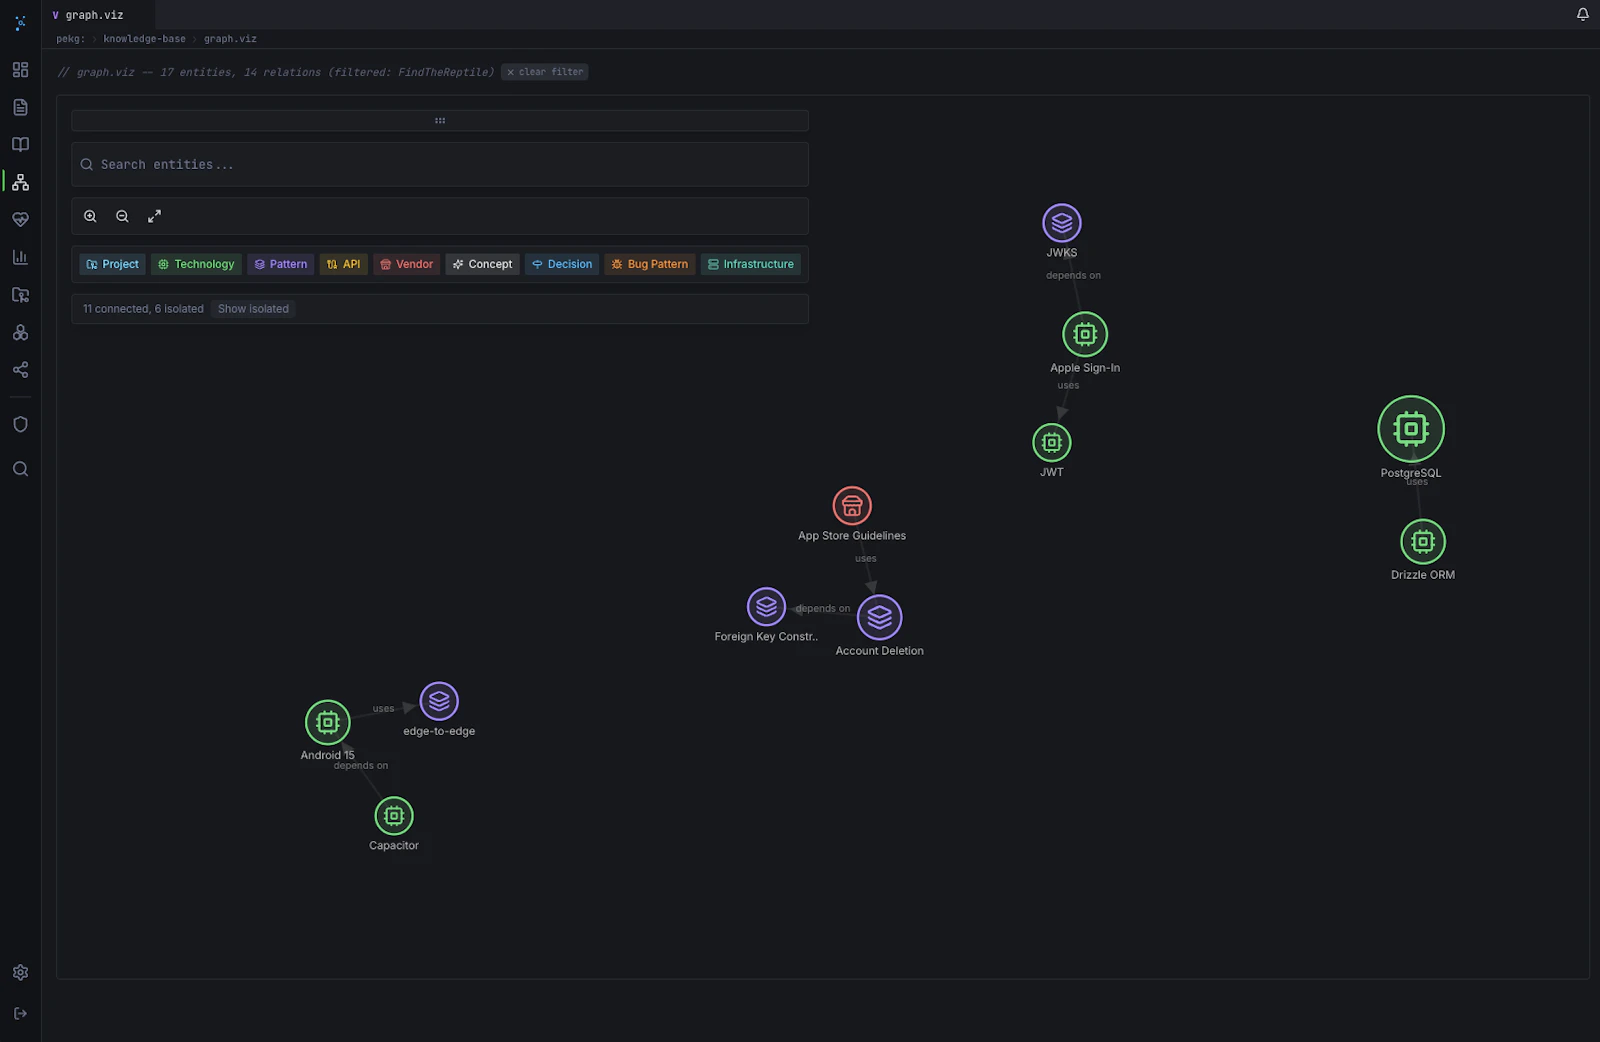
Task: Select the Capacitor technology node
Action: point(394,816)
